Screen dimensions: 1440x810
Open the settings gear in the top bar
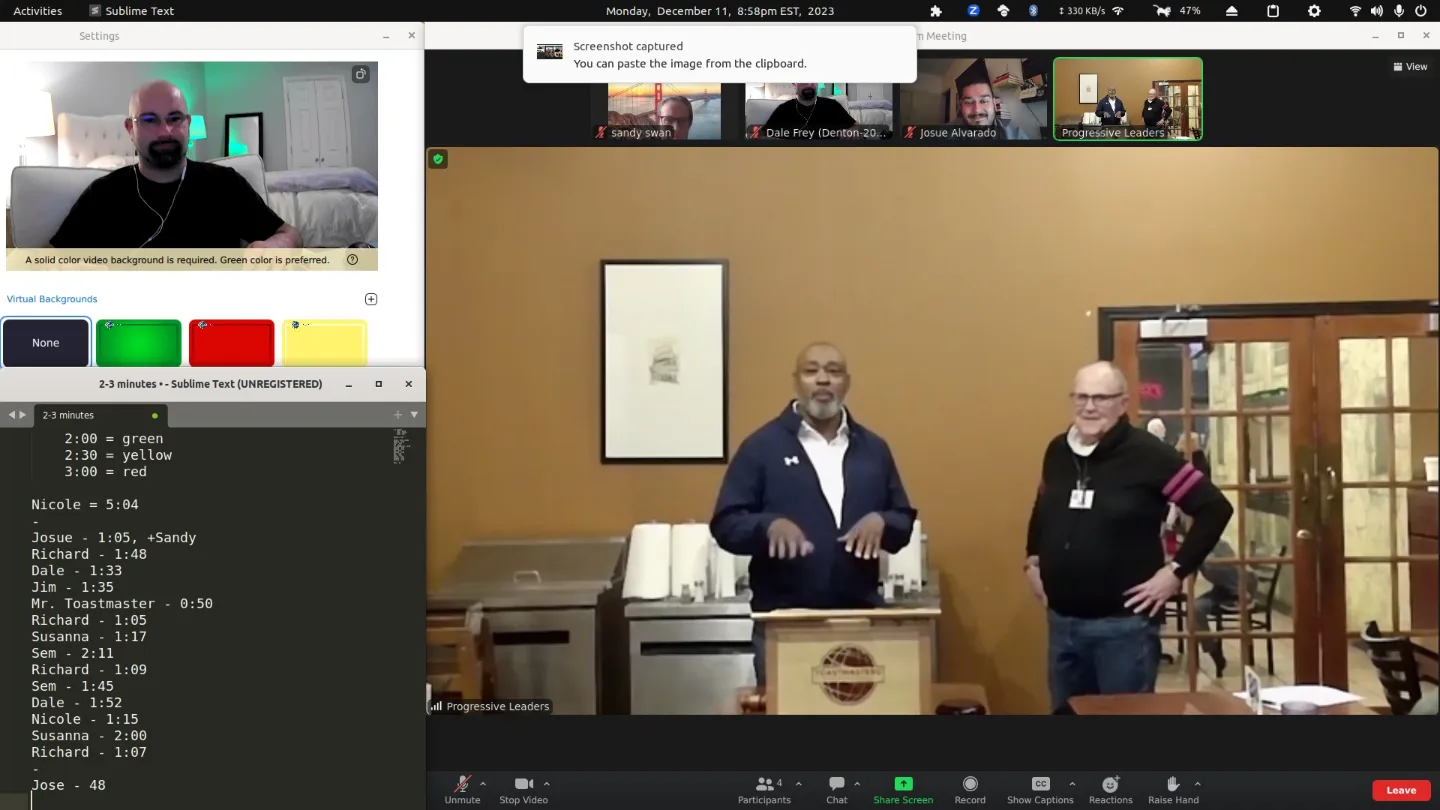(1314, 11)
